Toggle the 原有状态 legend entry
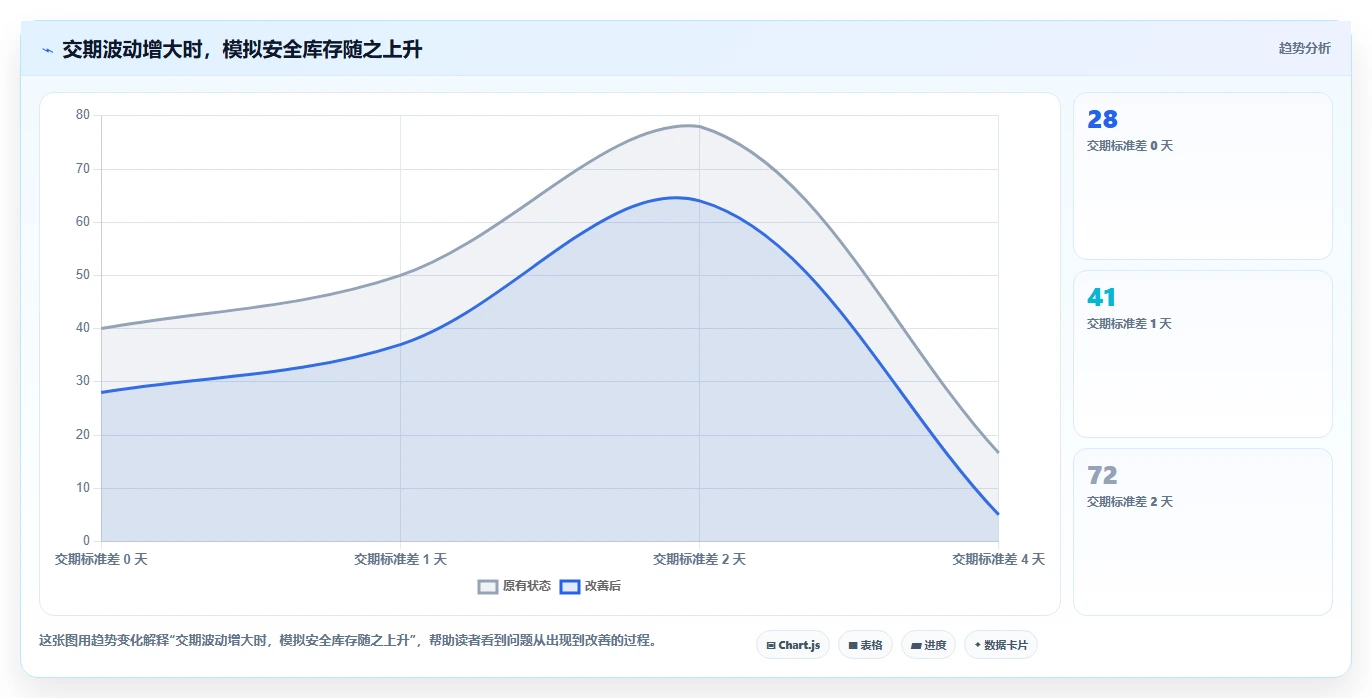 pyautogui.click(x=514, y=586)
